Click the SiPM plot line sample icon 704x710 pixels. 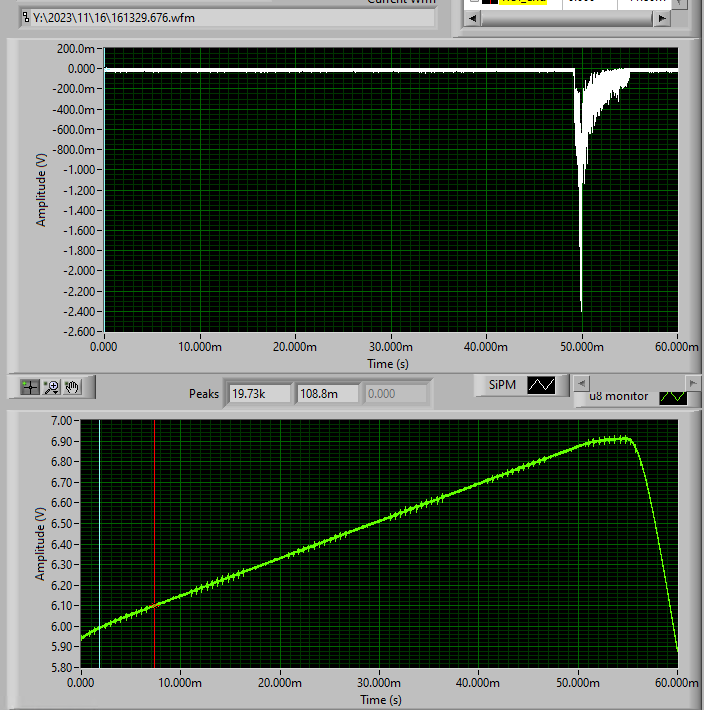541,385
